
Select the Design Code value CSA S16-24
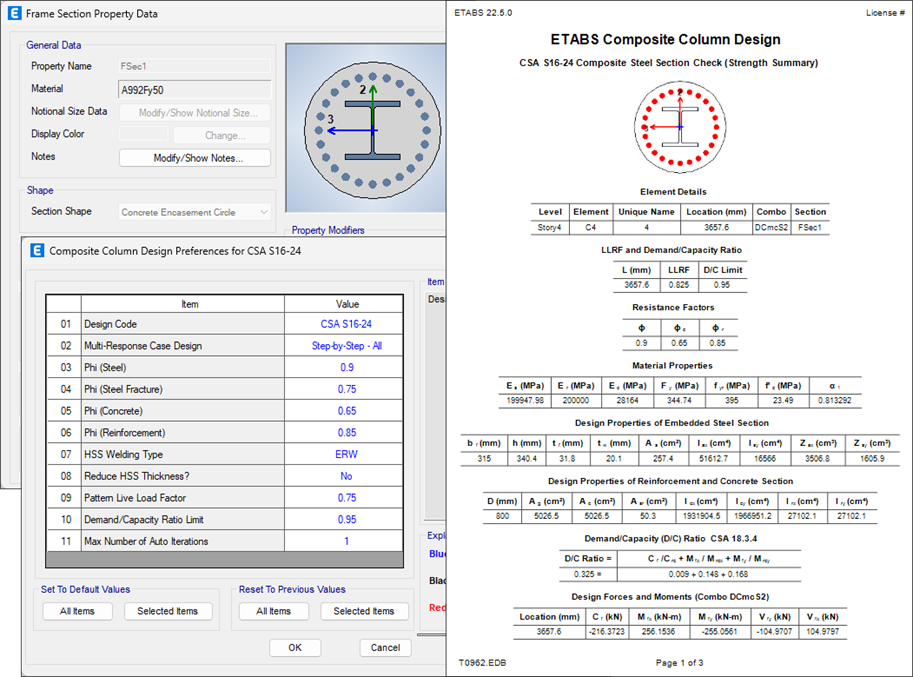[344, 324]
